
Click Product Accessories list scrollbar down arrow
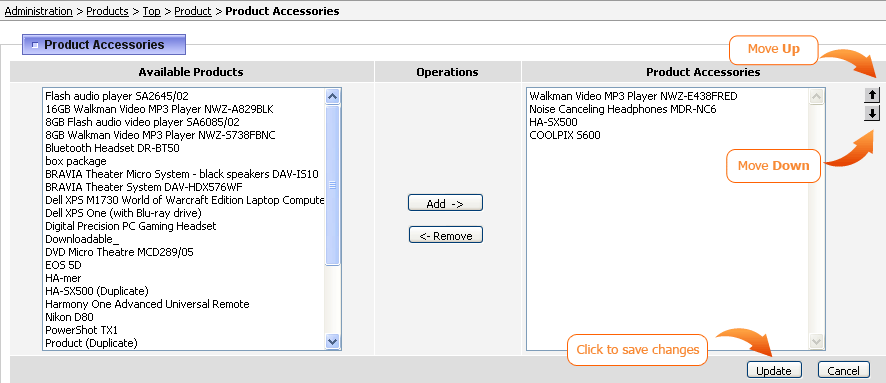tap(816, 341)
